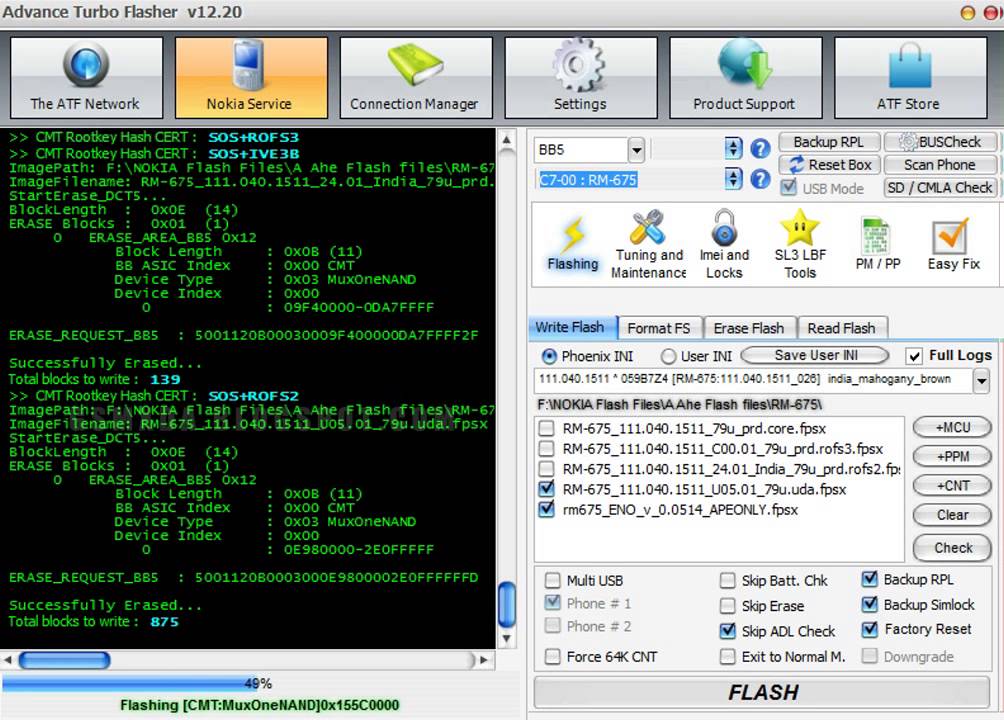Click the Check button
Screen dimensions: 1004x720
[x=952, y=548]
